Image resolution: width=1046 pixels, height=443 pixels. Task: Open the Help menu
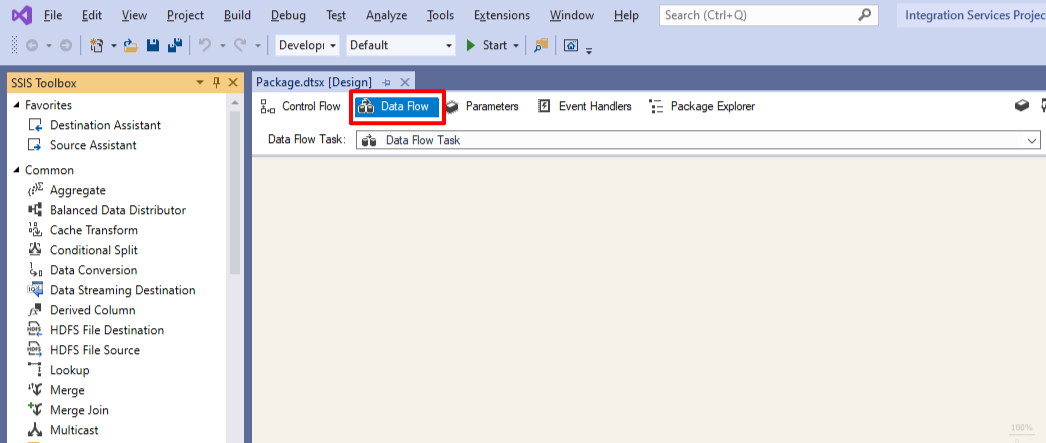[626, 15]
